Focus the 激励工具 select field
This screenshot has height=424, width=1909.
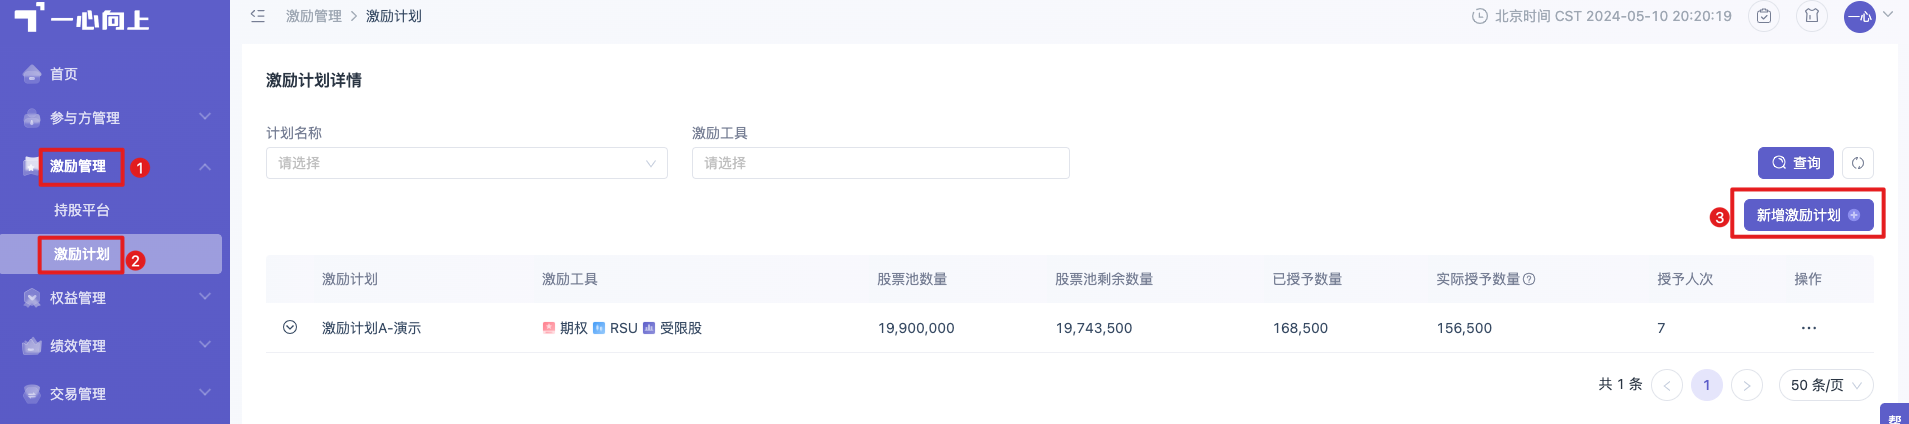pyautogui.click(x=881, y=163)
